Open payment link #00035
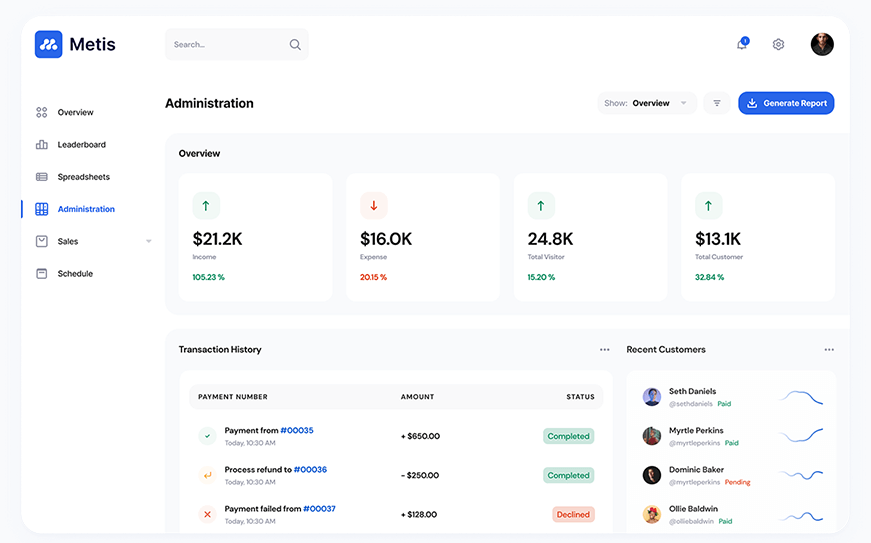 click(x=297, y=430)
